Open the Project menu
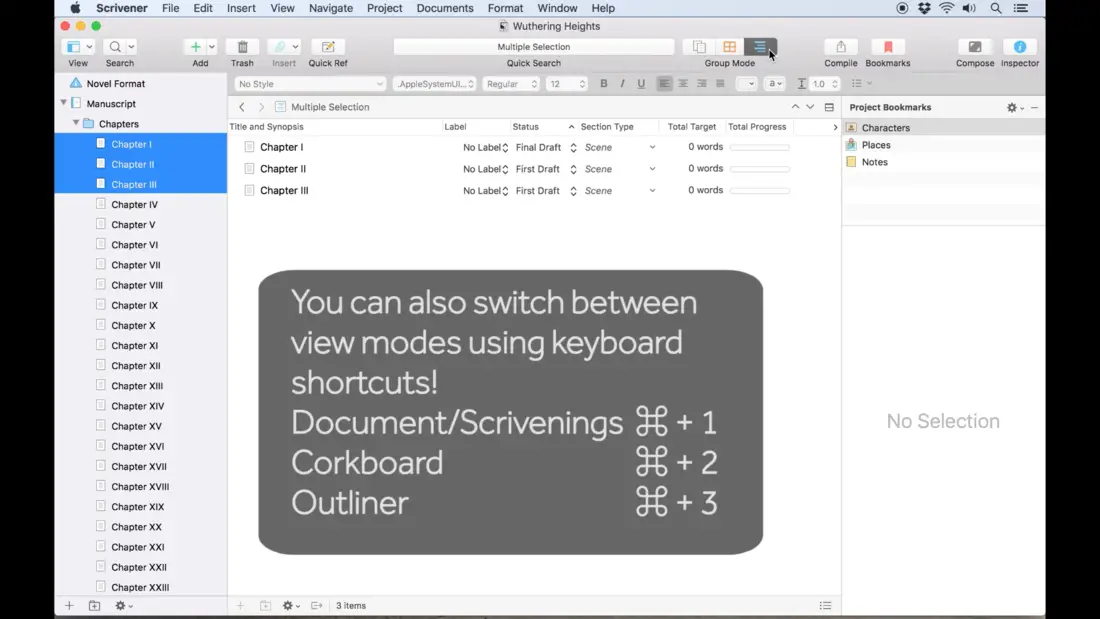This screenshot has width=1100, height=619. click(384, 8)
